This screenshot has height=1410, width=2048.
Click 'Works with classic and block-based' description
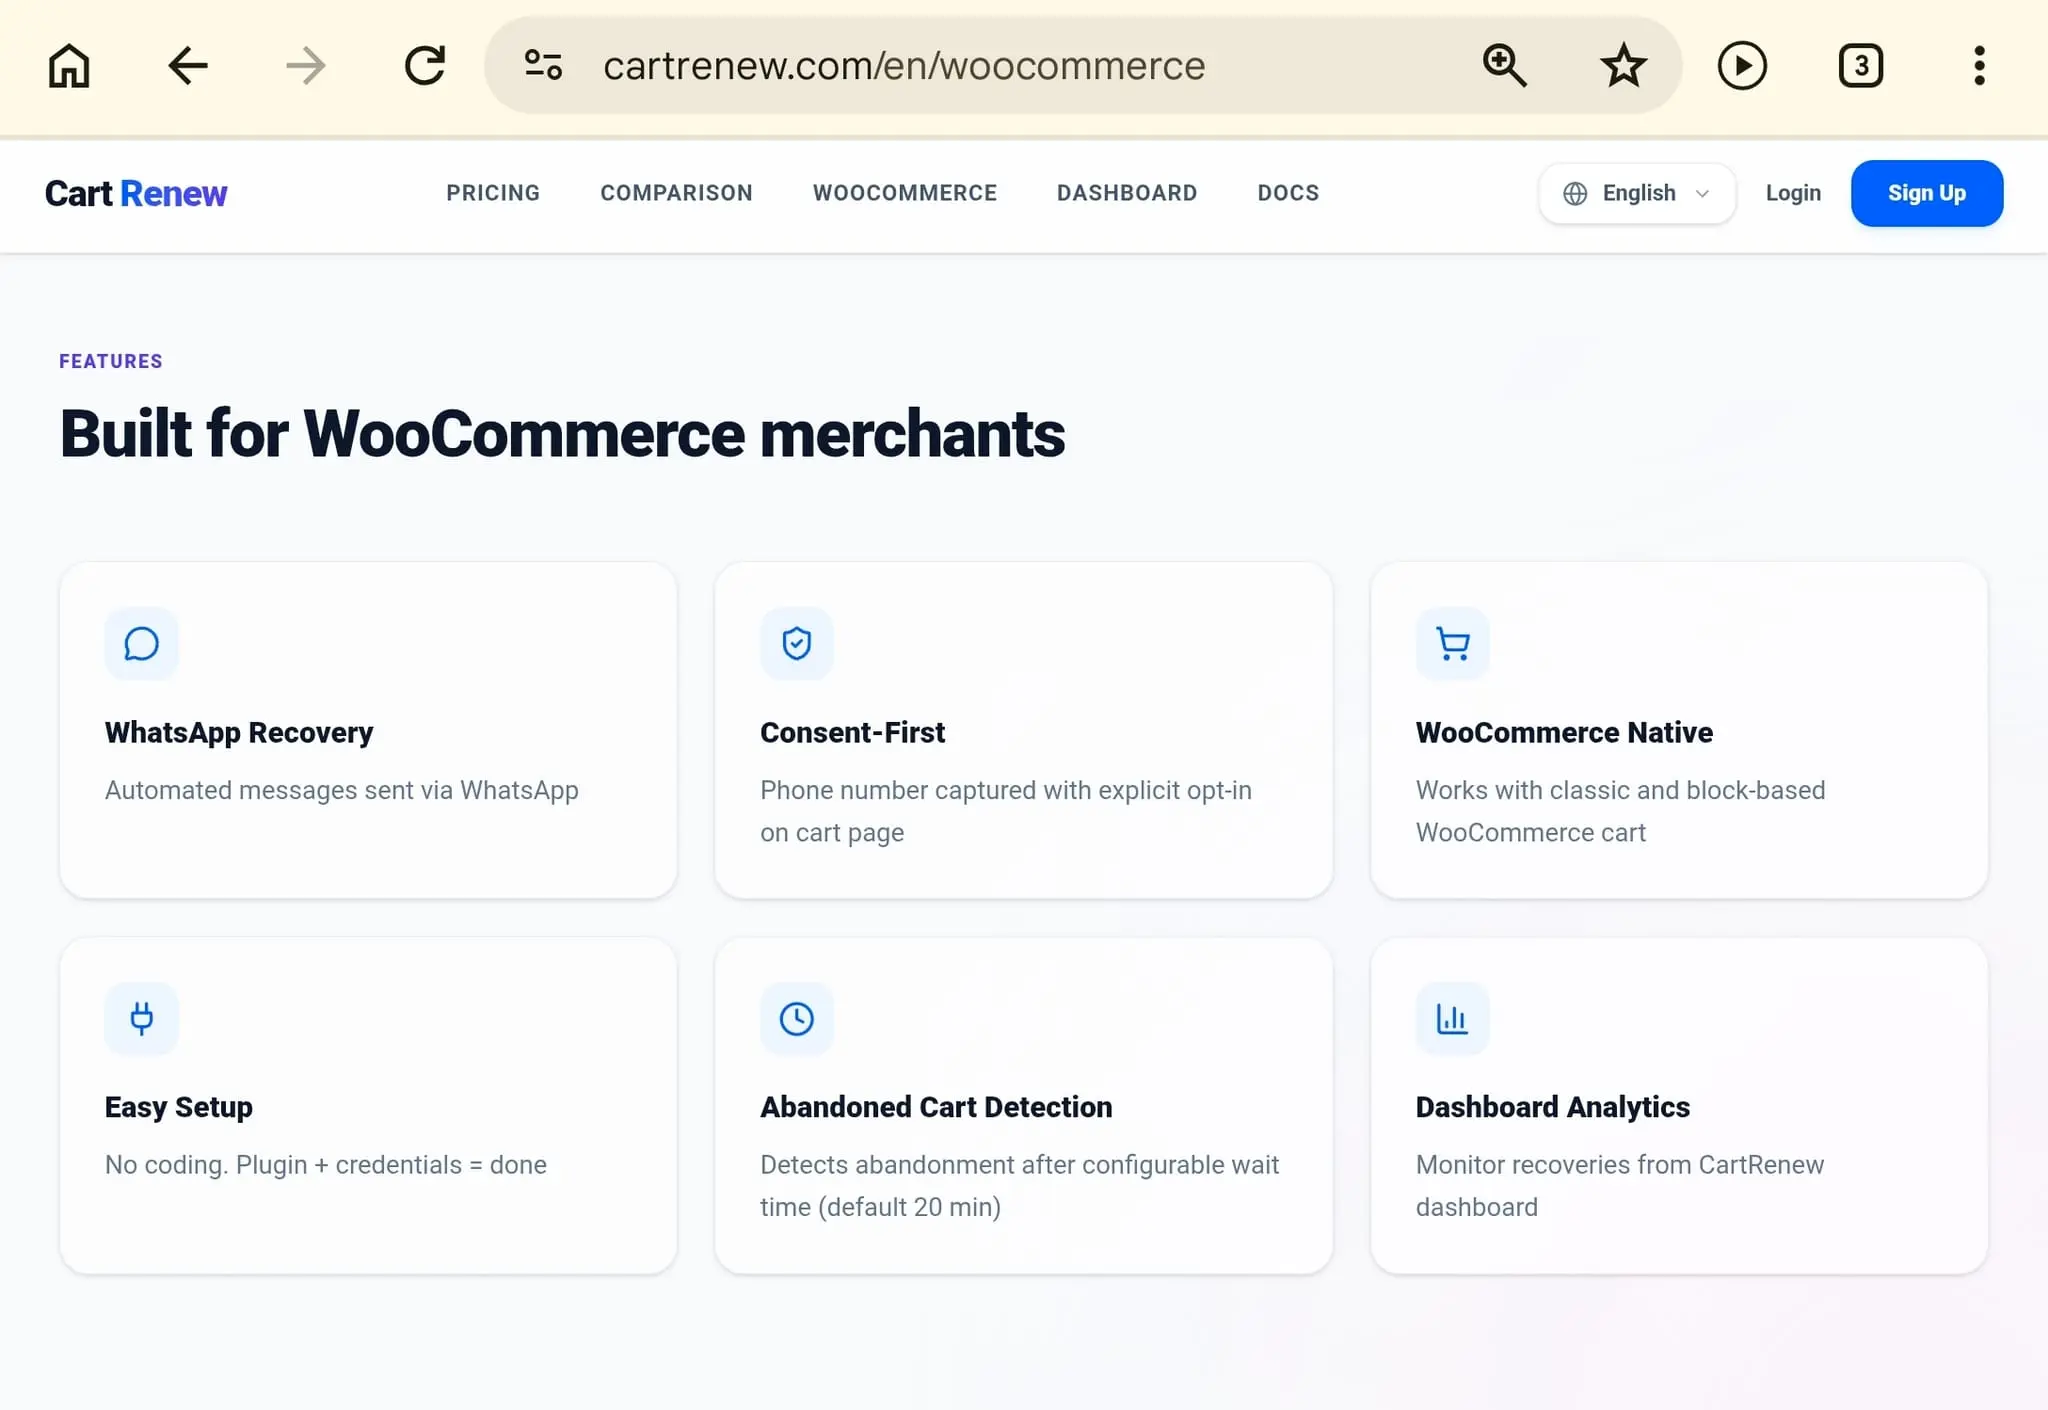[1621, 811]
